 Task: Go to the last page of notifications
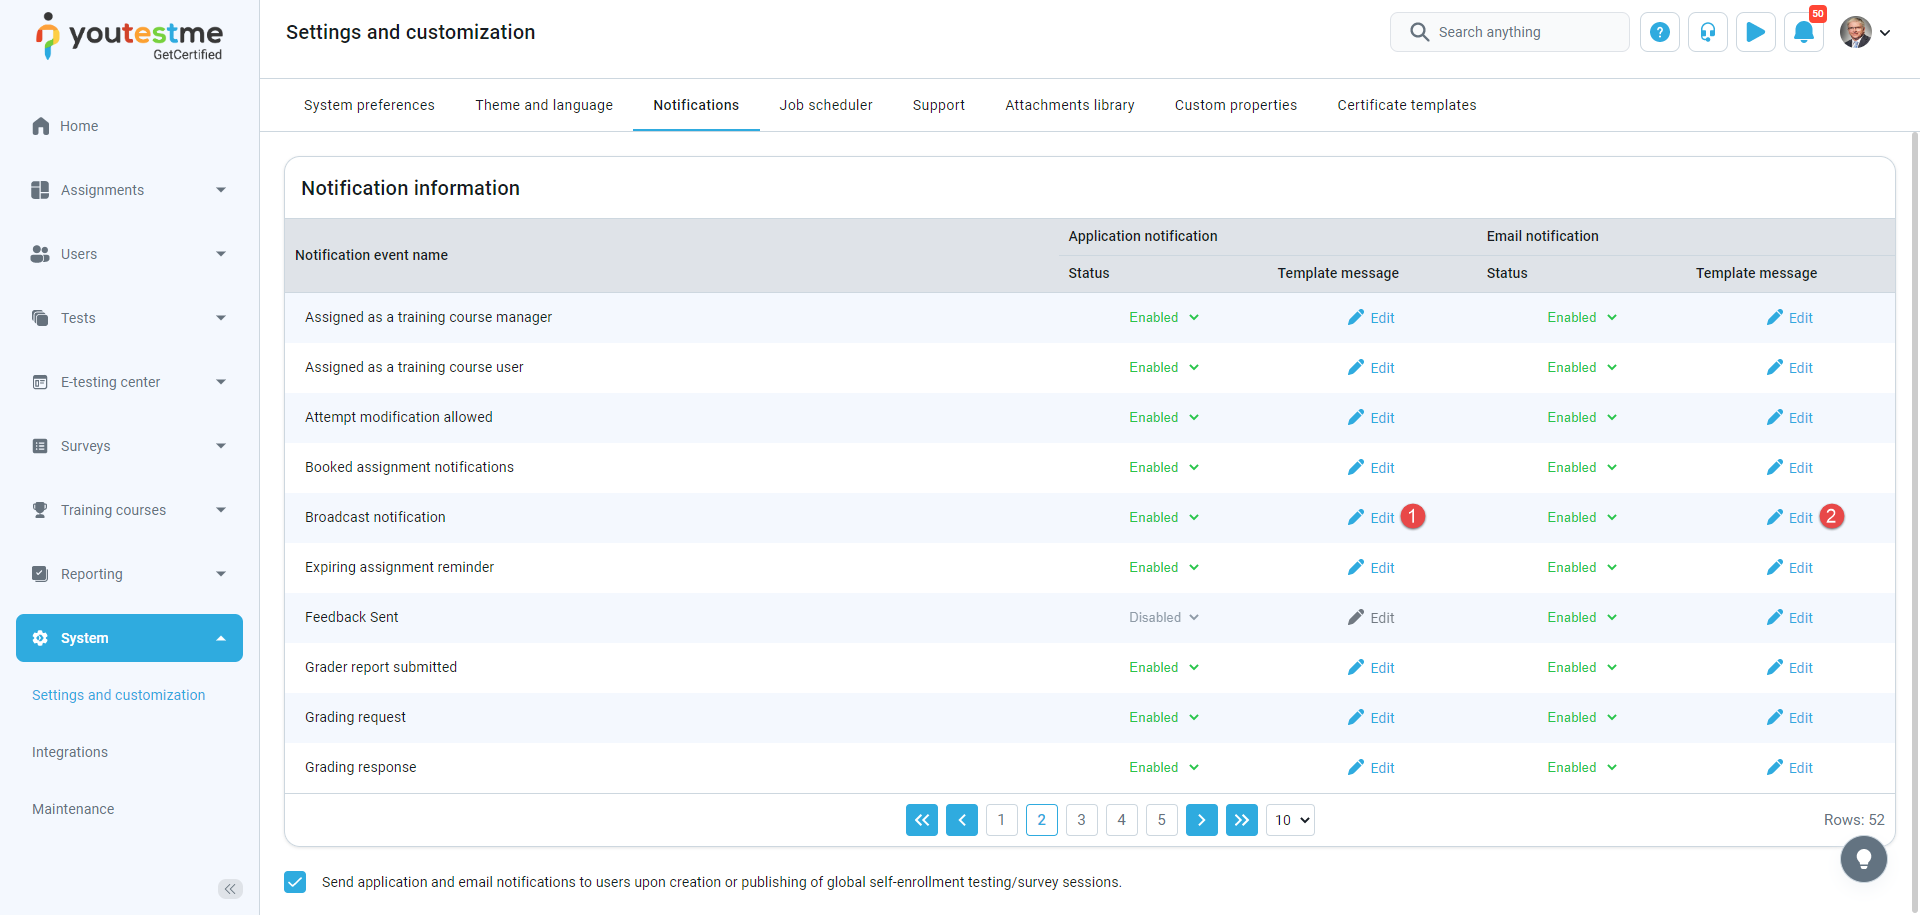coord(1241,820)
